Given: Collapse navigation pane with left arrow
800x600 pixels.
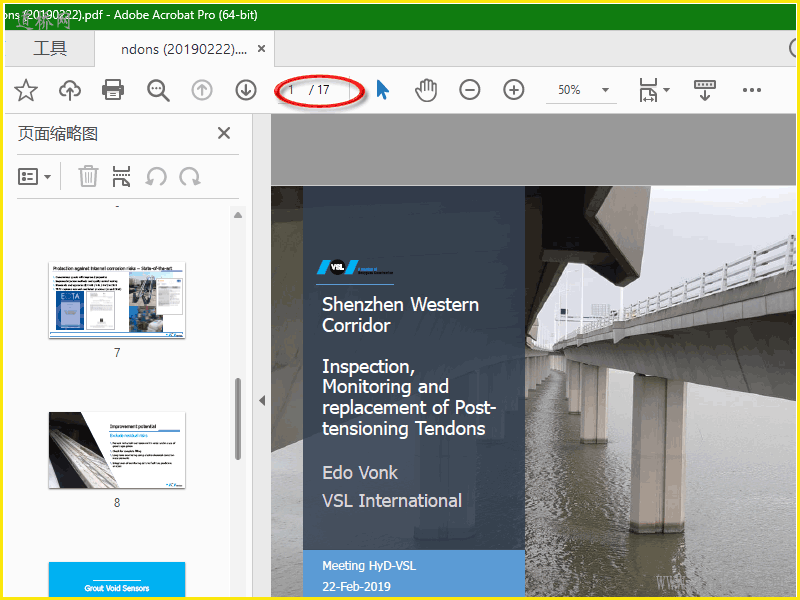Looking at the screenshot, I should (x=262, y=401).
